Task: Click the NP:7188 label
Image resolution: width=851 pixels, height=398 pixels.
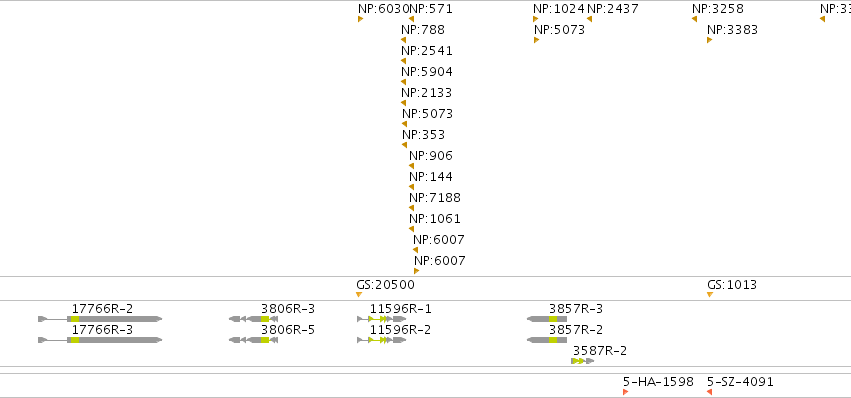Action: tap(435, 198)
